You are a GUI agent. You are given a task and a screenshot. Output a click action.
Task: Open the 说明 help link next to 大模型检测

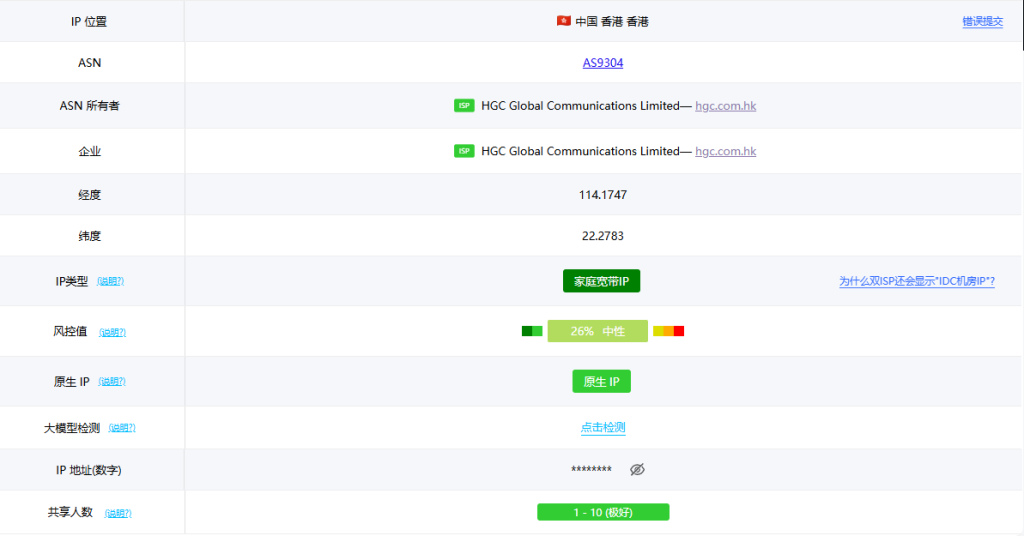pyautogui.click(x=122, y=428)
